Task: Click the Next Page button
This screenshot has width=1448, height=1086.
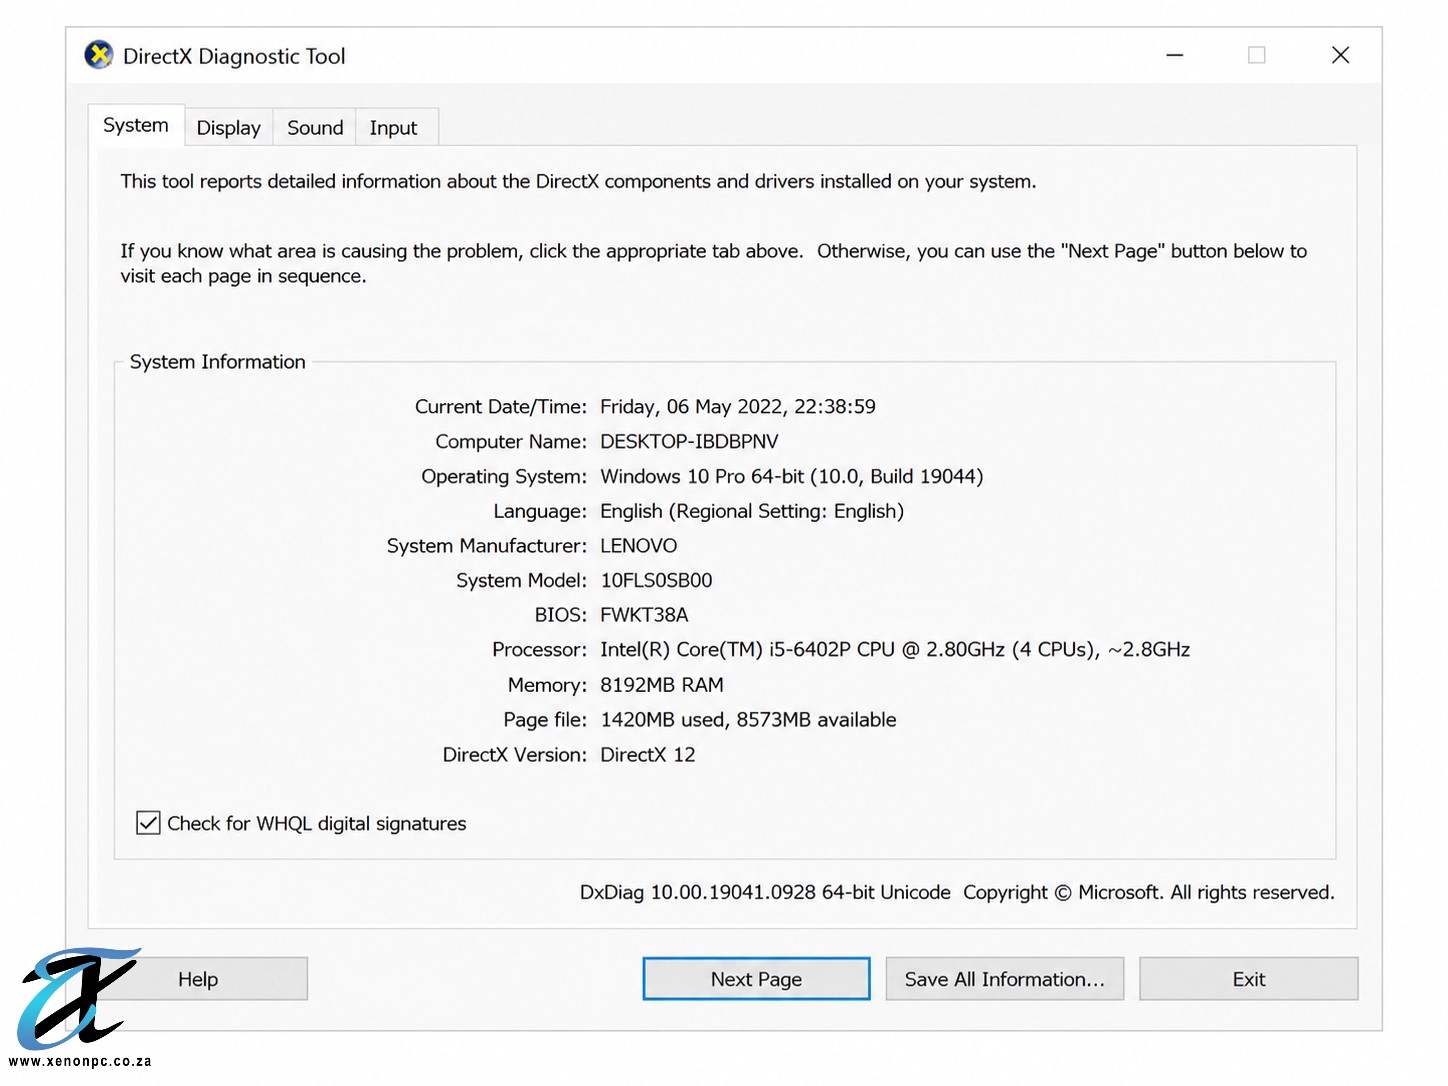Action: 756,979
